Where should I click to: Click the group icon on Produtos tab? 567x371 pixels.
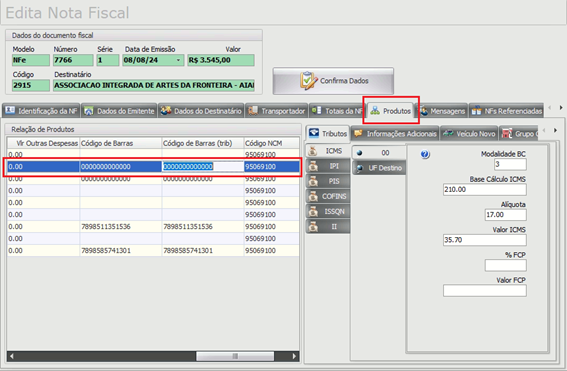375,110
